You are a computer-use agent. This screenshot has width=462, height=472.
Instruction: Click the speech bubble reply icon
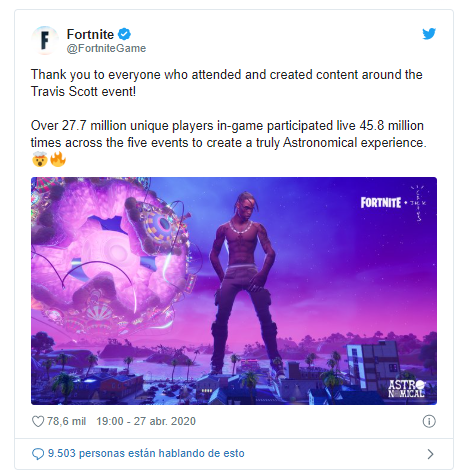coord(38,454)
